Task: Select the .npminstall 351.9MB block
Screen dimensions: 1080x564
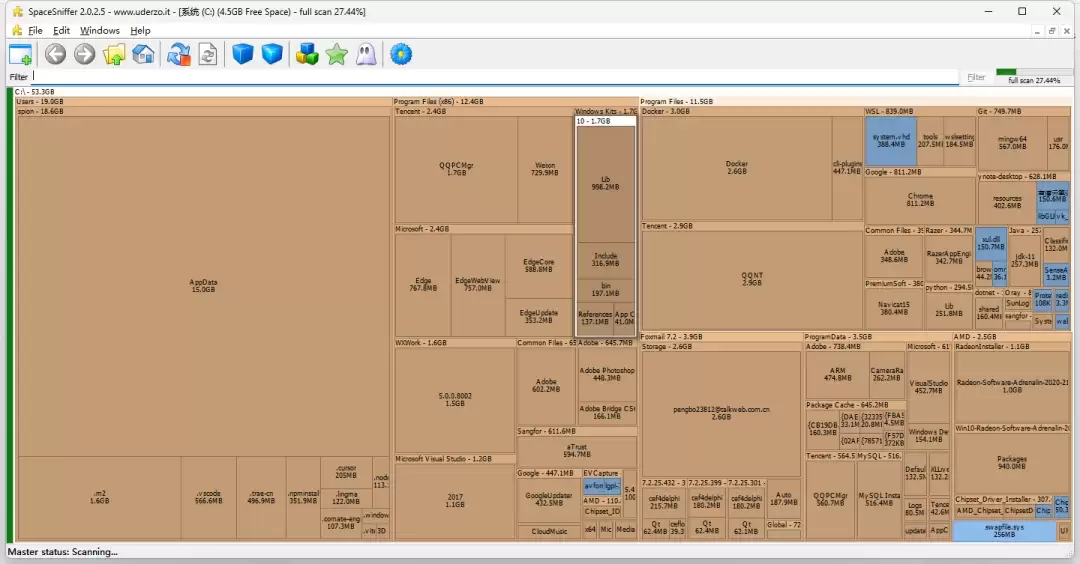Action: pyautogui.click(x=303, y=497)
